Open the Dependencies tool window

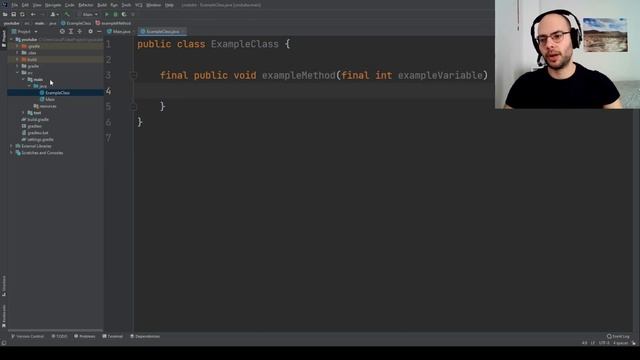point(145,336)
